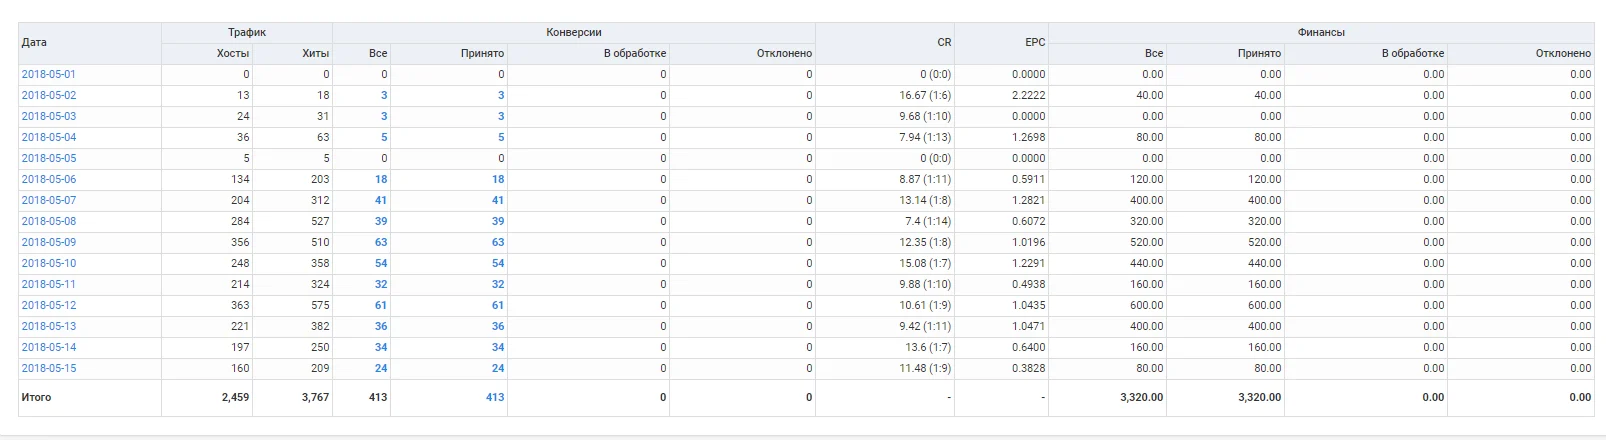Select CR value 7.94 (1:13)
1606x440 pixels.
(925, 137)
